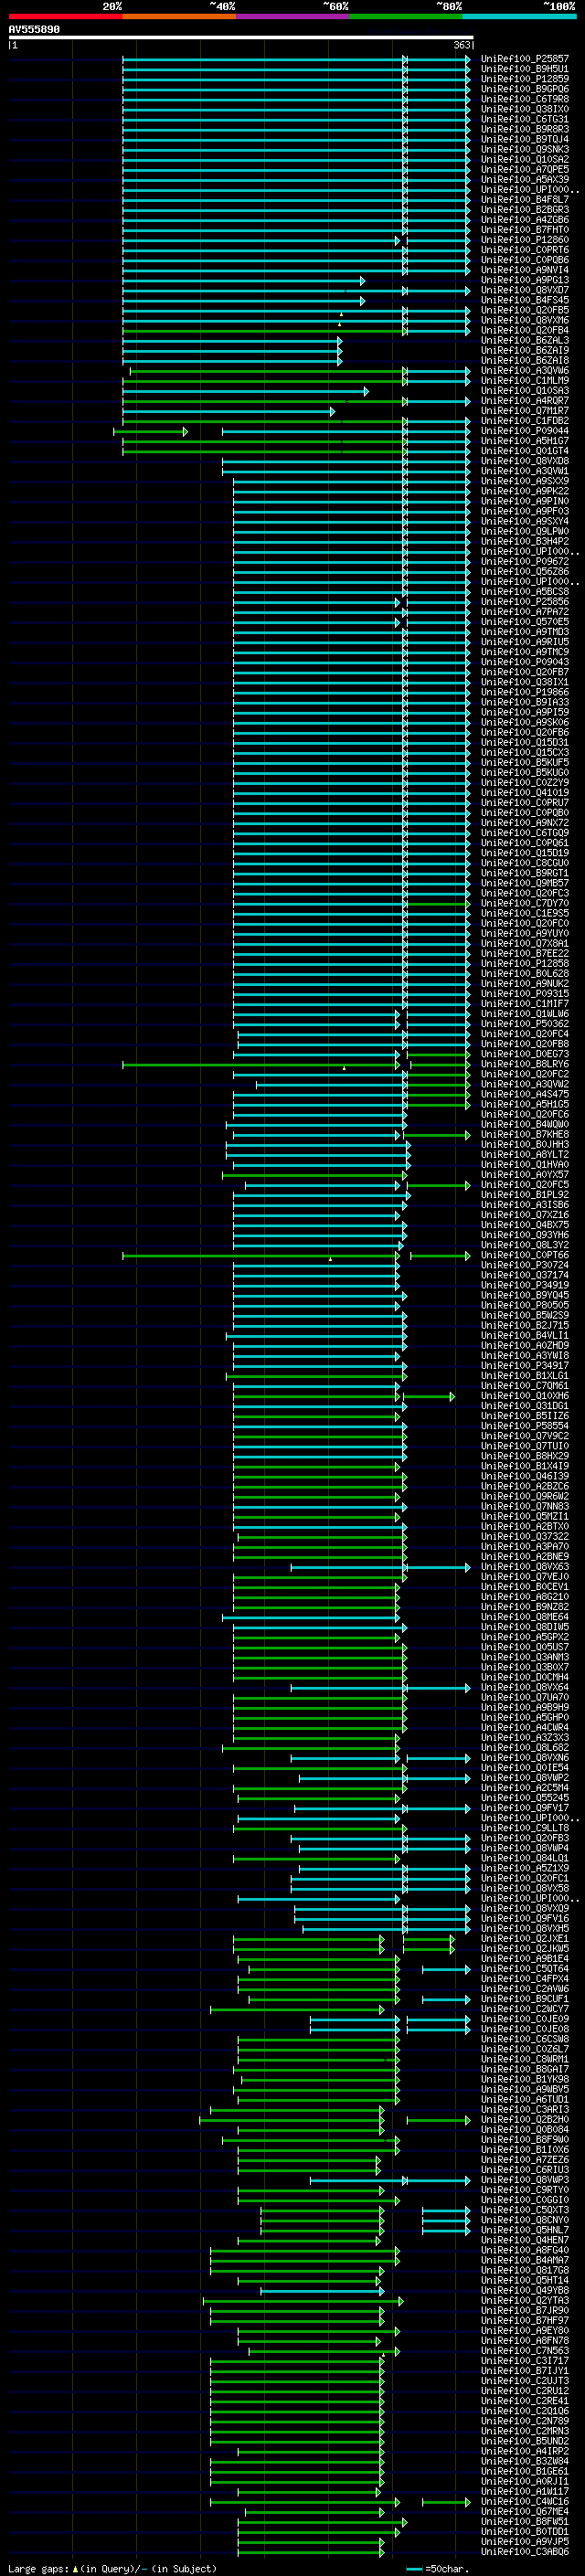Viewport: 585px width, 2576px height.
Task: Select the UniRef100_B1PL92 label
Action: (525, 1195)
